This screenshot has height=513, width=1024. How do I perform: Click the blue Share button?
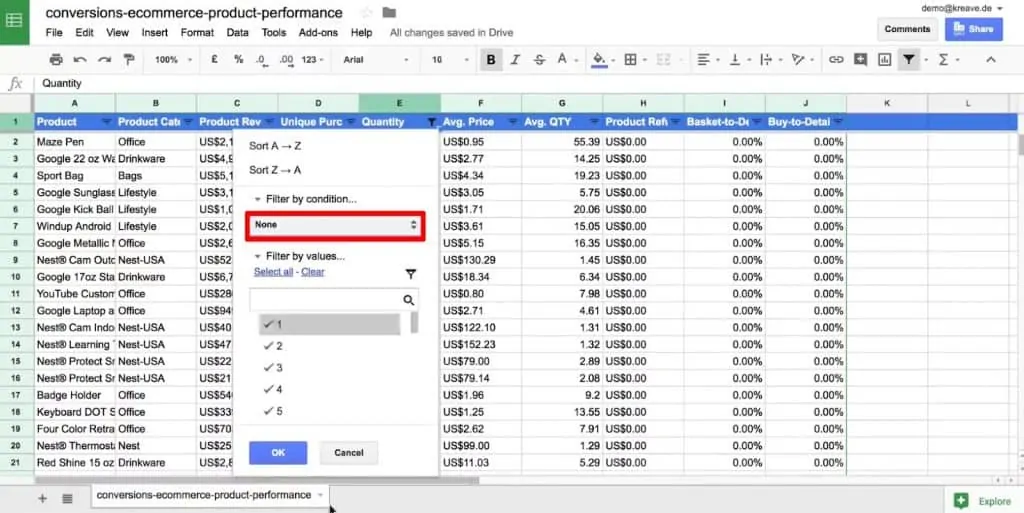pos(974,29)
